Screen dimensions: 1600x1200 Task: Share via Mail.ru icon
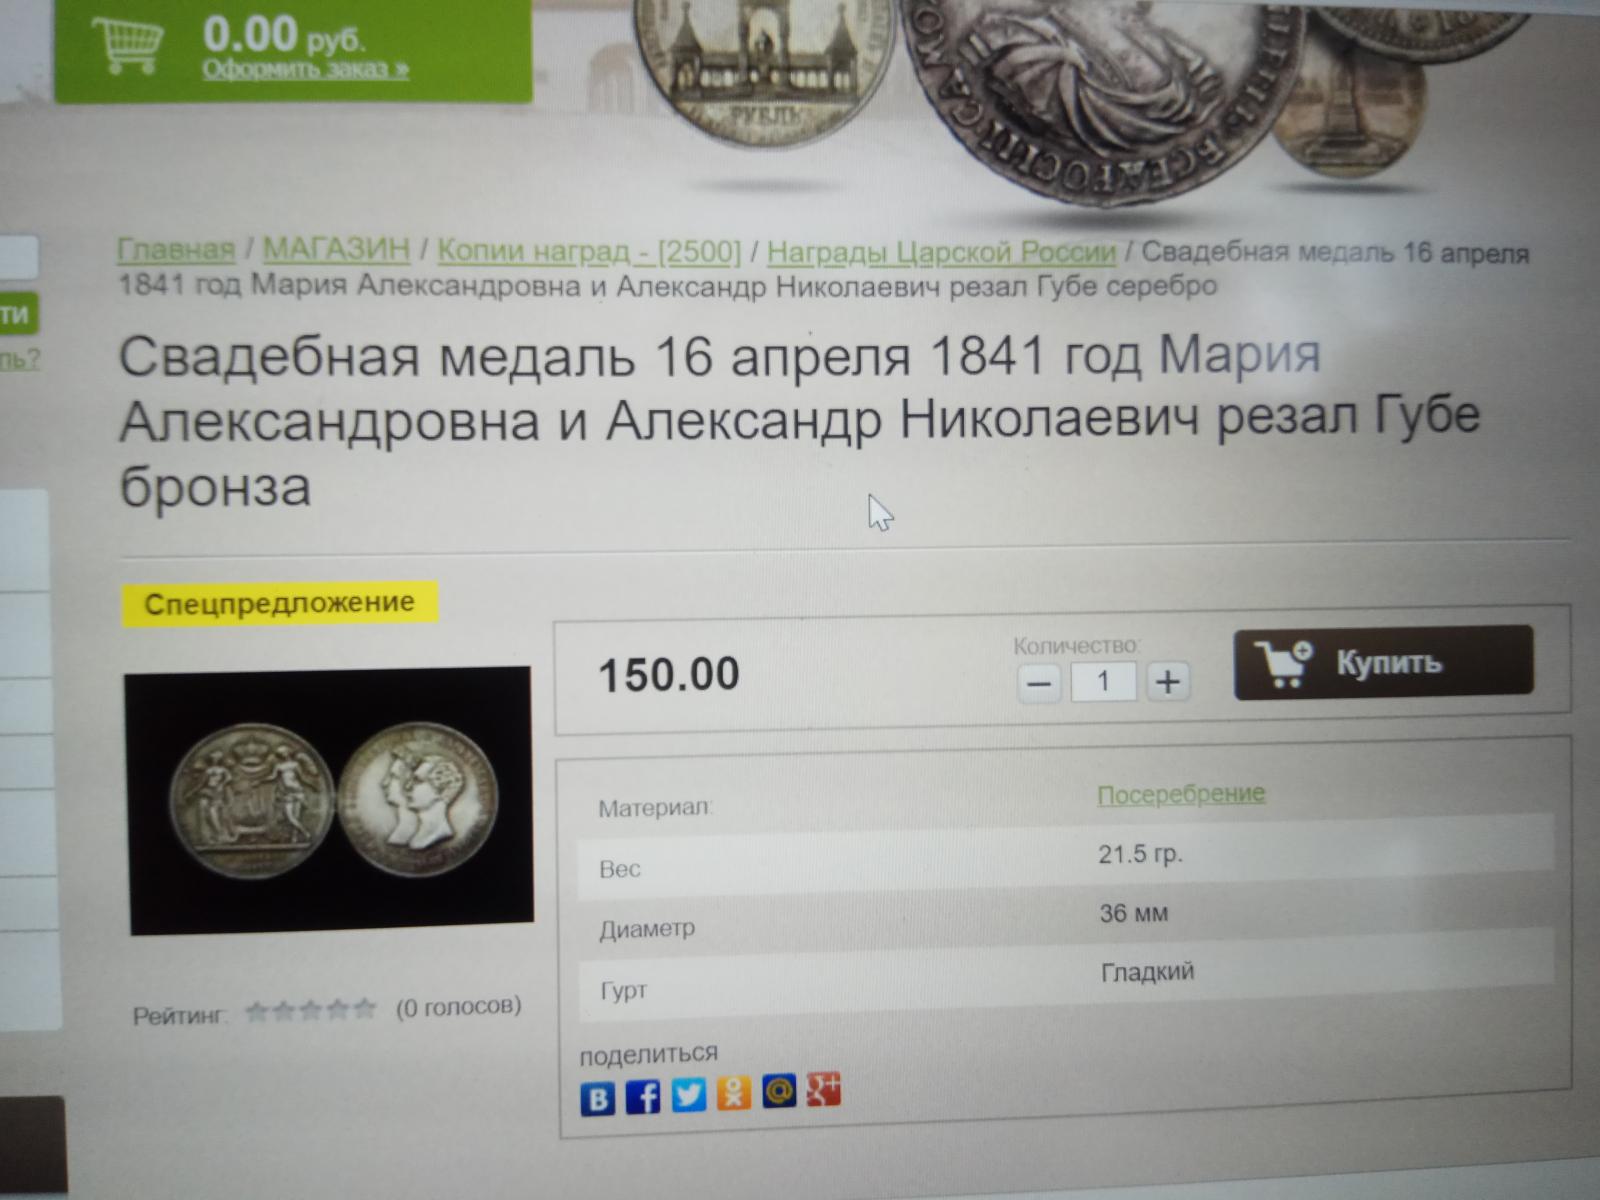pos(779,1090)
